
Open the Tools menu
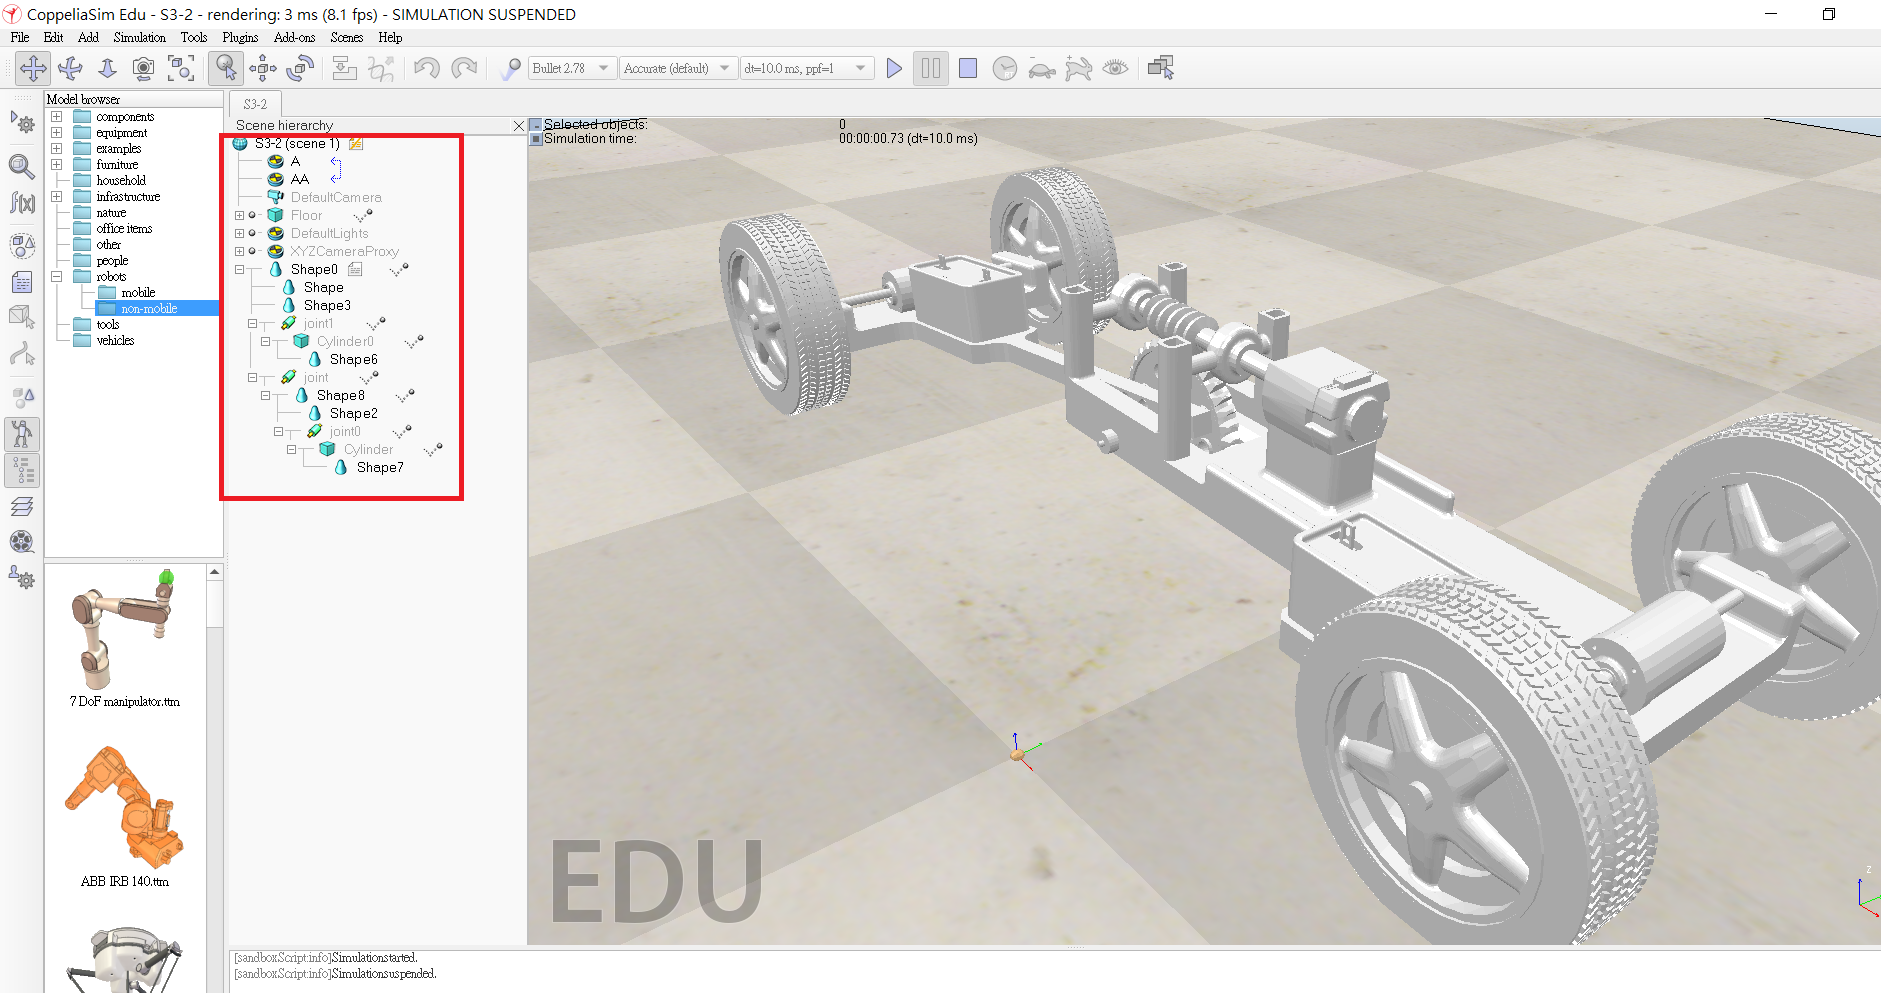click(x=194, y=37)
